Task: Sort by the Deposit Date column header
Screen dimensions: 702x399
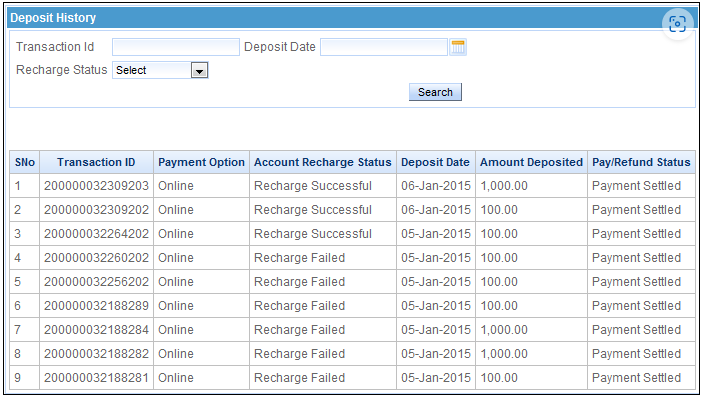Action: (x=436, y=162)
